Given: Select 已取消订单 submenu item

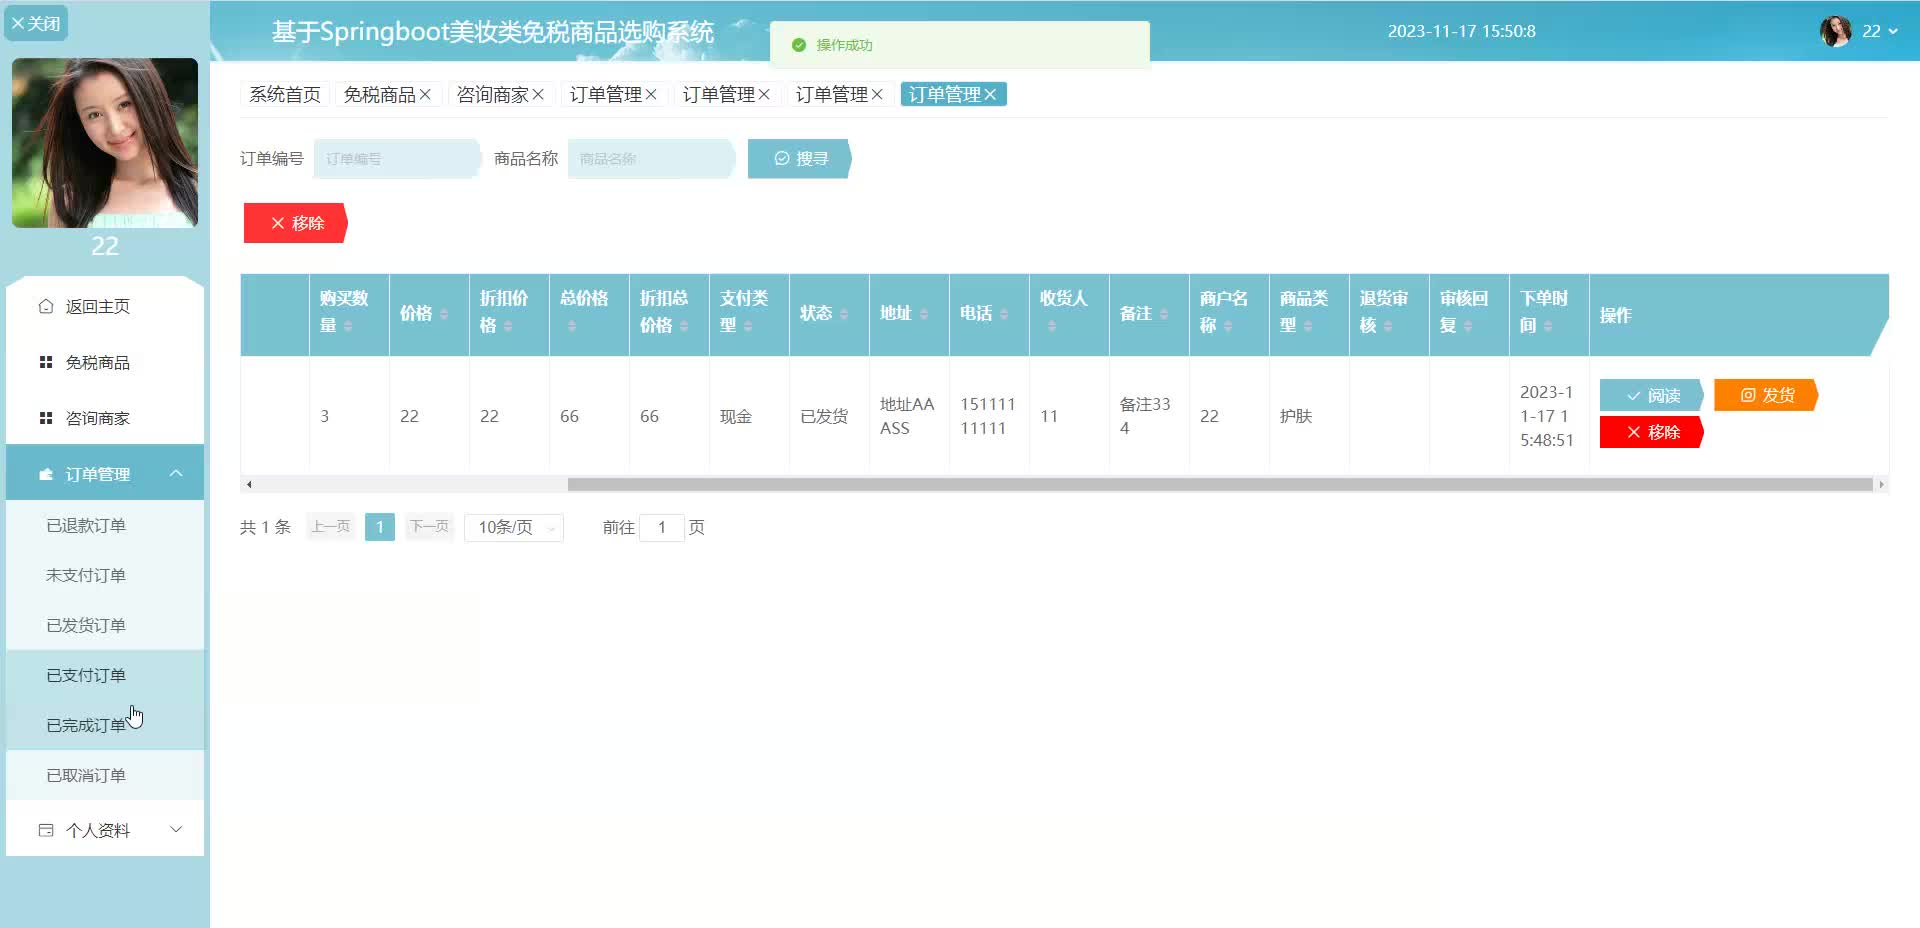Looking at the screenshot, I should (105, 775).
